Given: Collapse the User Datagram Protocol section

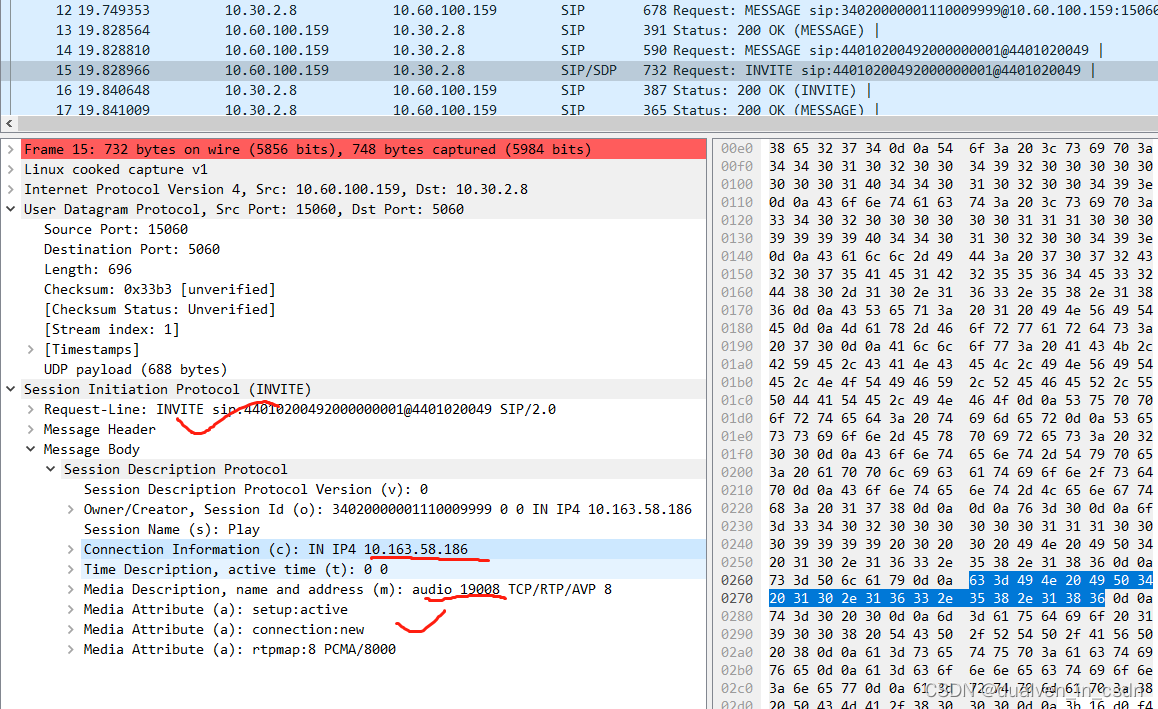Looking at the screenshot, I should tap(10, 209).
